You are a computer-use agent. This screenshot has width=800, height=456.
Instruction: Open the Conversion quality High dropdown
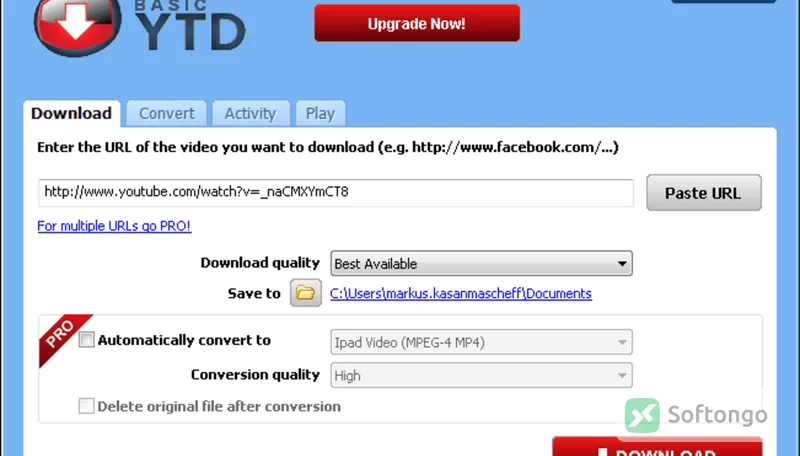(x=481, y=375)
